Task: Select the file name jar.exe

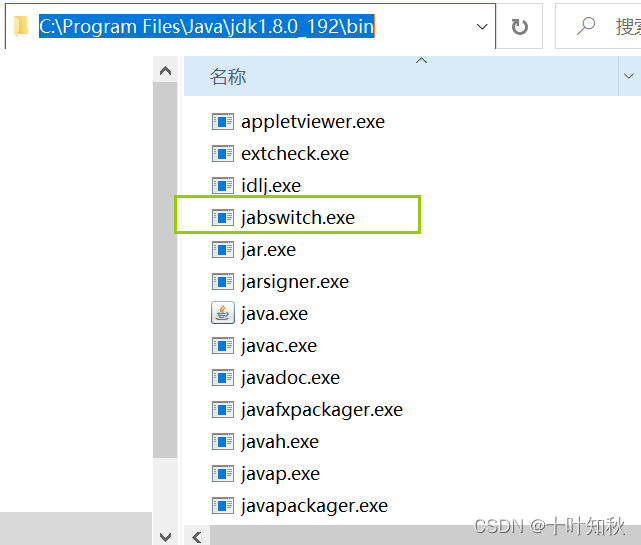Action: pos(268,250)
